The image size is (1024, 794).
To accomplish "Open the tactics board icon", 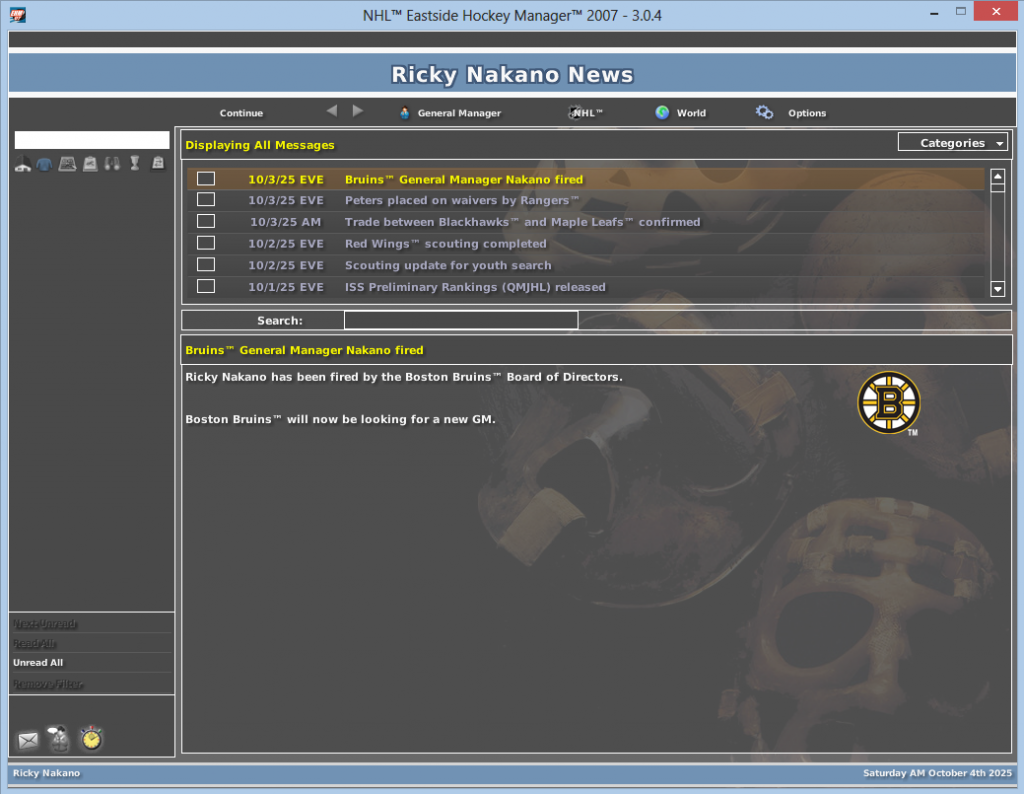I will (x=67, y=164).
